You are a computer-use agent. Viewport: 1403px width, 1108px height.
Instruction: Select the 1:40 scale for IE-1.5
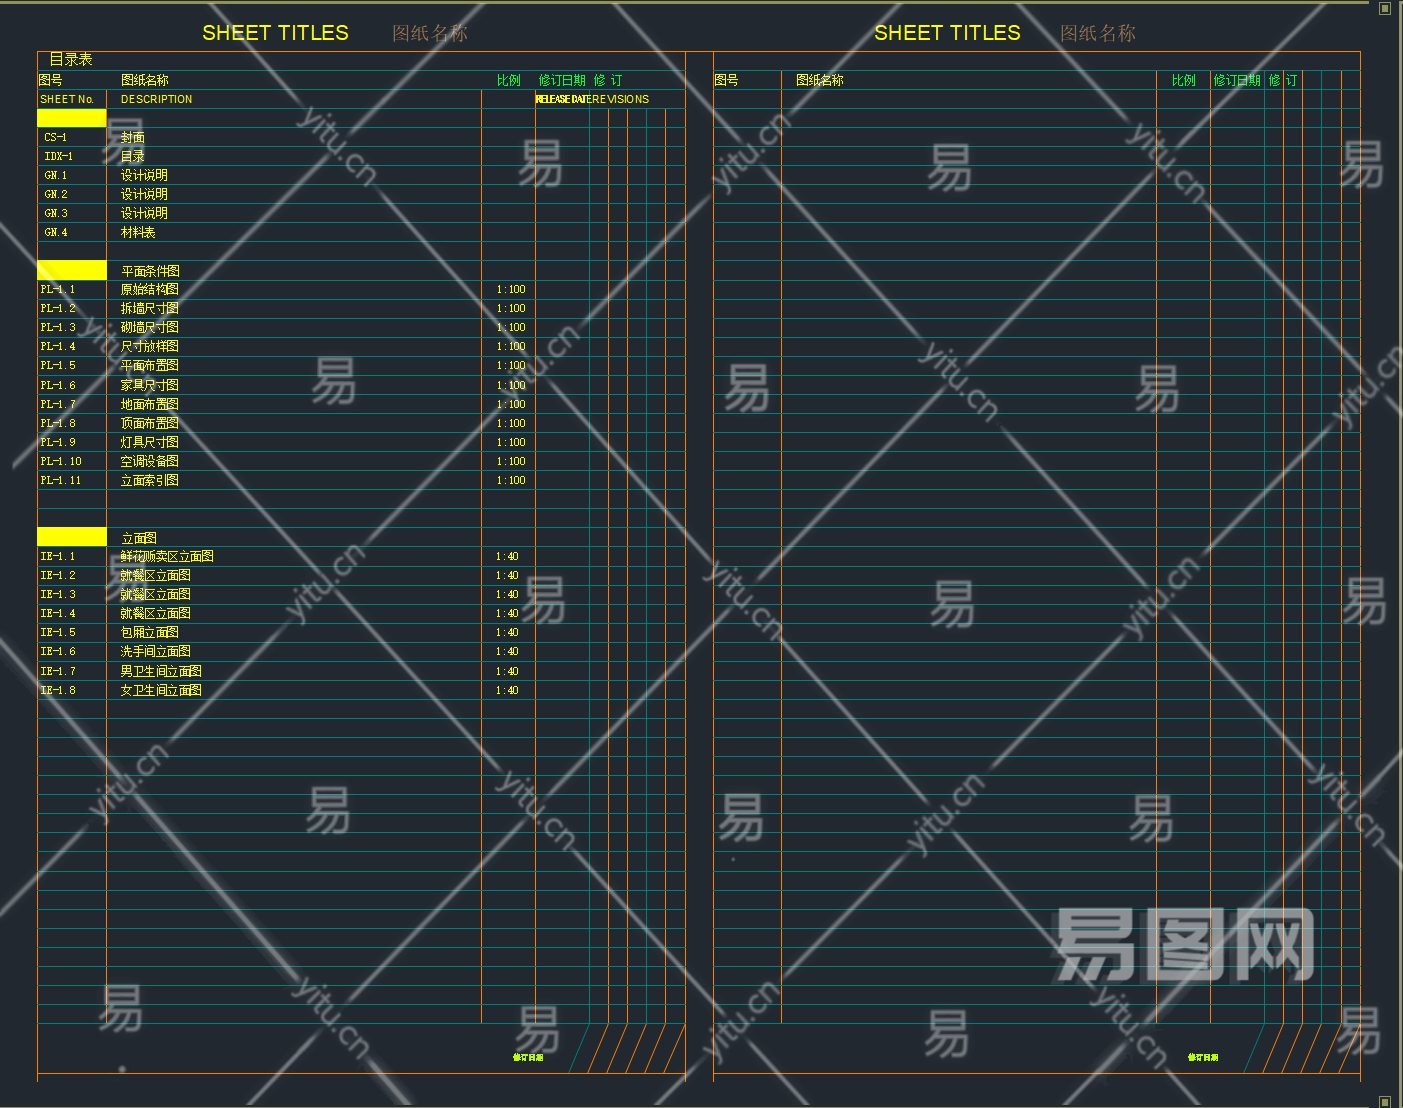507,632
